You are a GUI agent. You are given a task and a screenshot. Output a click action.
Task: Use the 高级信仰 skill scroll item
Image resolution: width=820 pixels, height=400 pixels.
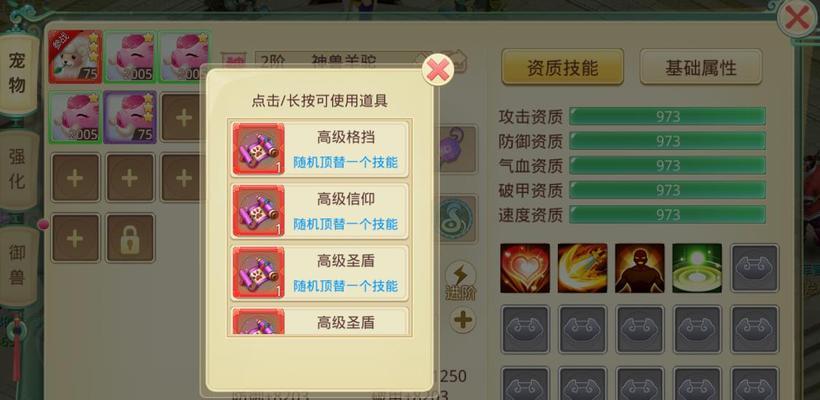pyautogui.click(x=320, y=211)
